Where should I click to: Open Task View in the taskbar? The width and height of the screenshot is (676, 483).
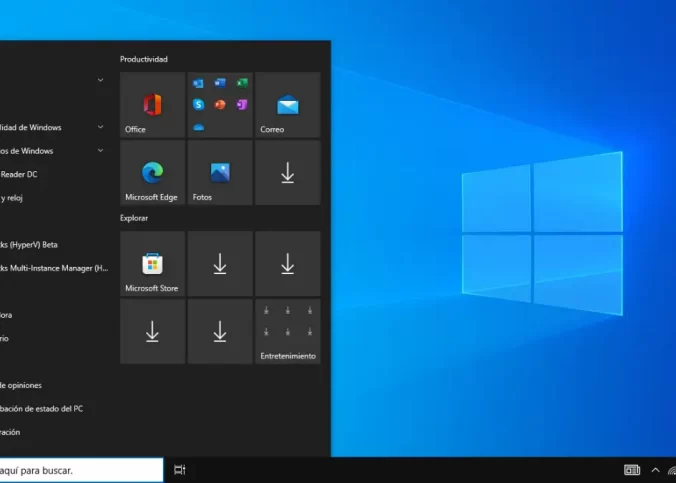(x=180, y=470)
